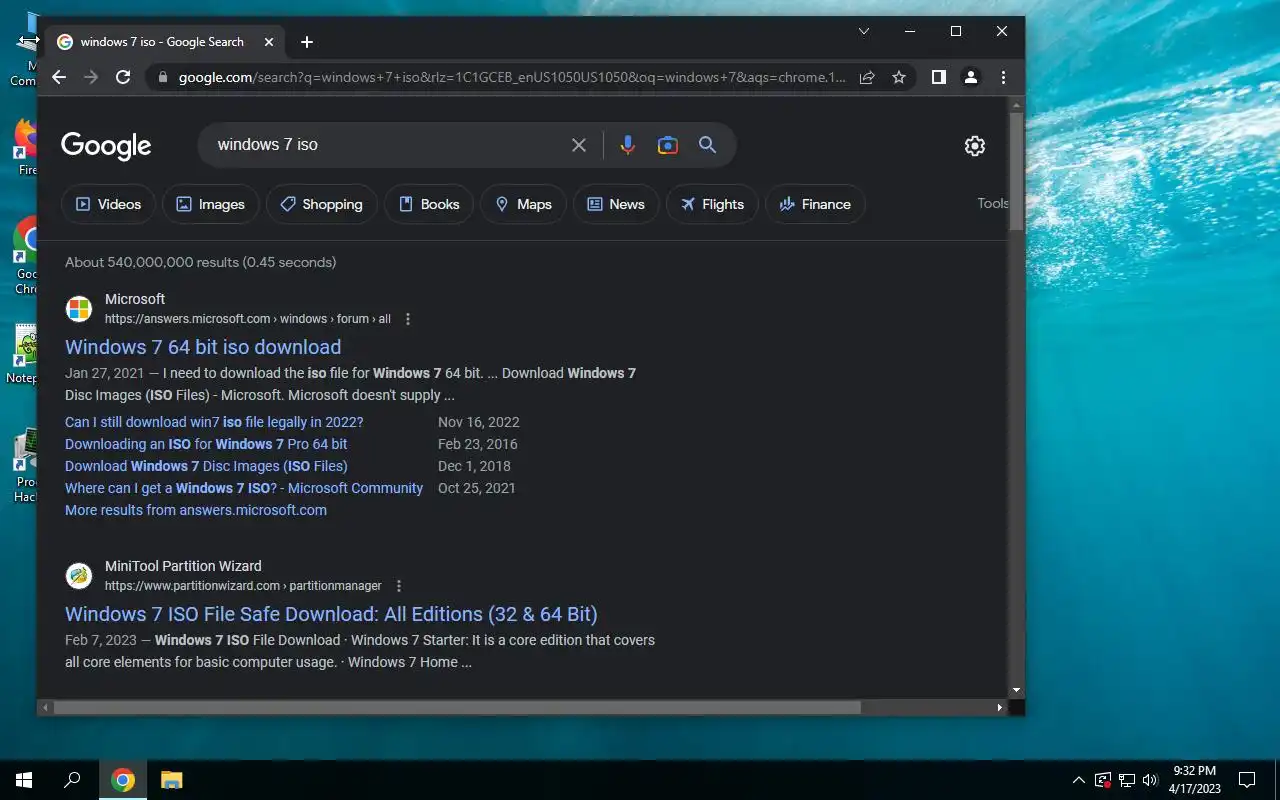
Task: Open 'Windows 7 ISO File Safe Download' result
Action: [x=331, y=614]
